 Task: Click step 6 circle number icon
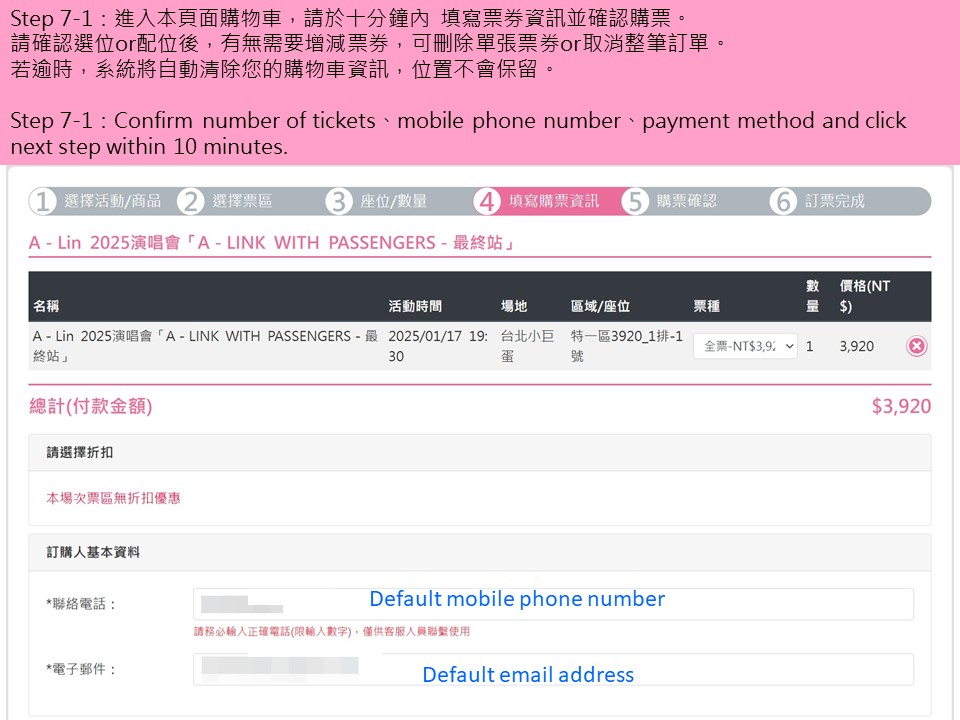tap(784, 201)
